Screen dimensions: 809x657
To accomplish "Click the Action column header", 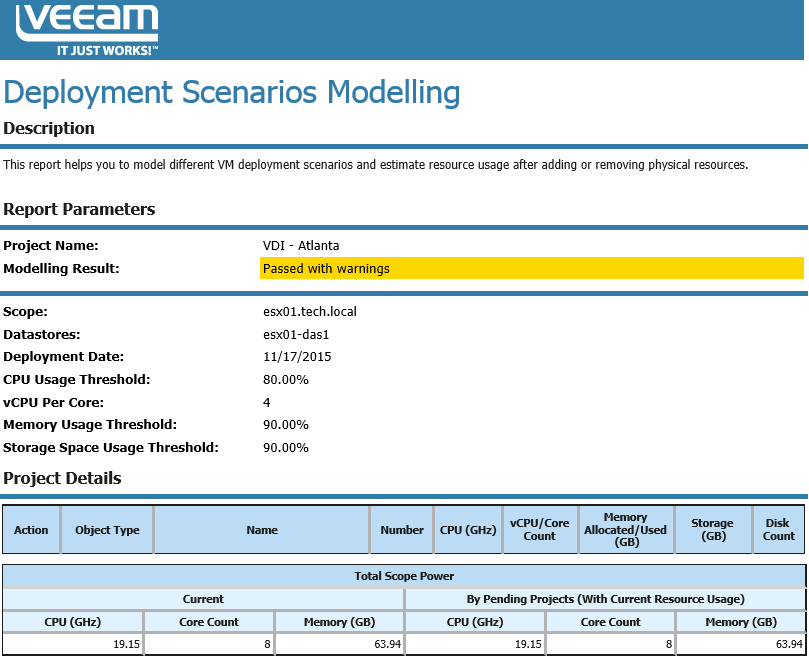I will point(31,530).
